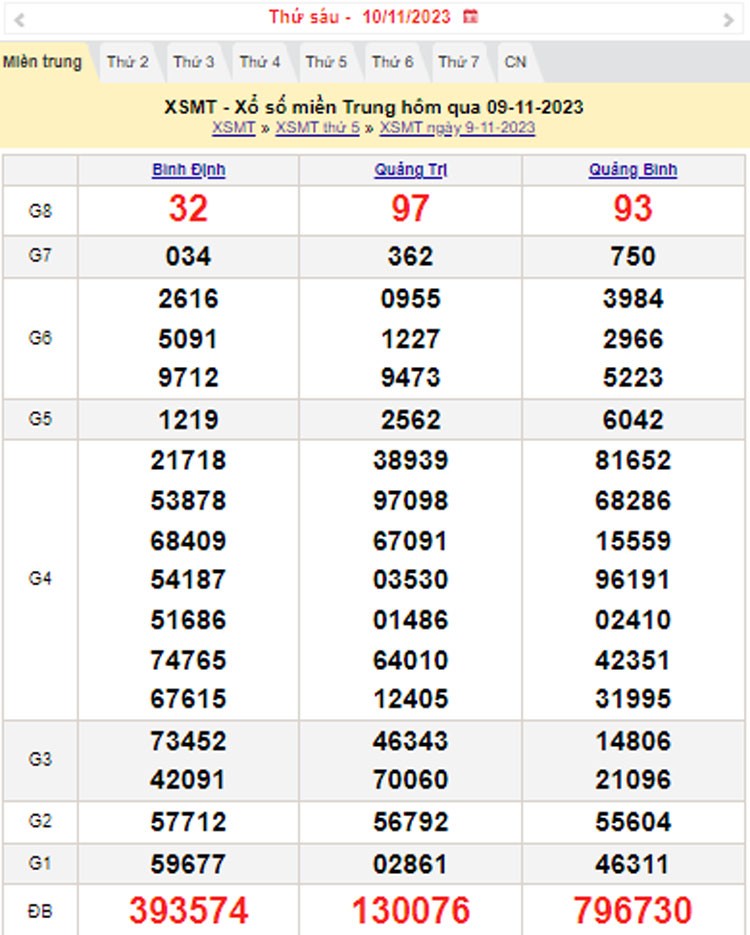This screenshot has width=750, height=935.
Task: Follow the XSMT ngày 9-11-2023 link
Action: [457, 128]
